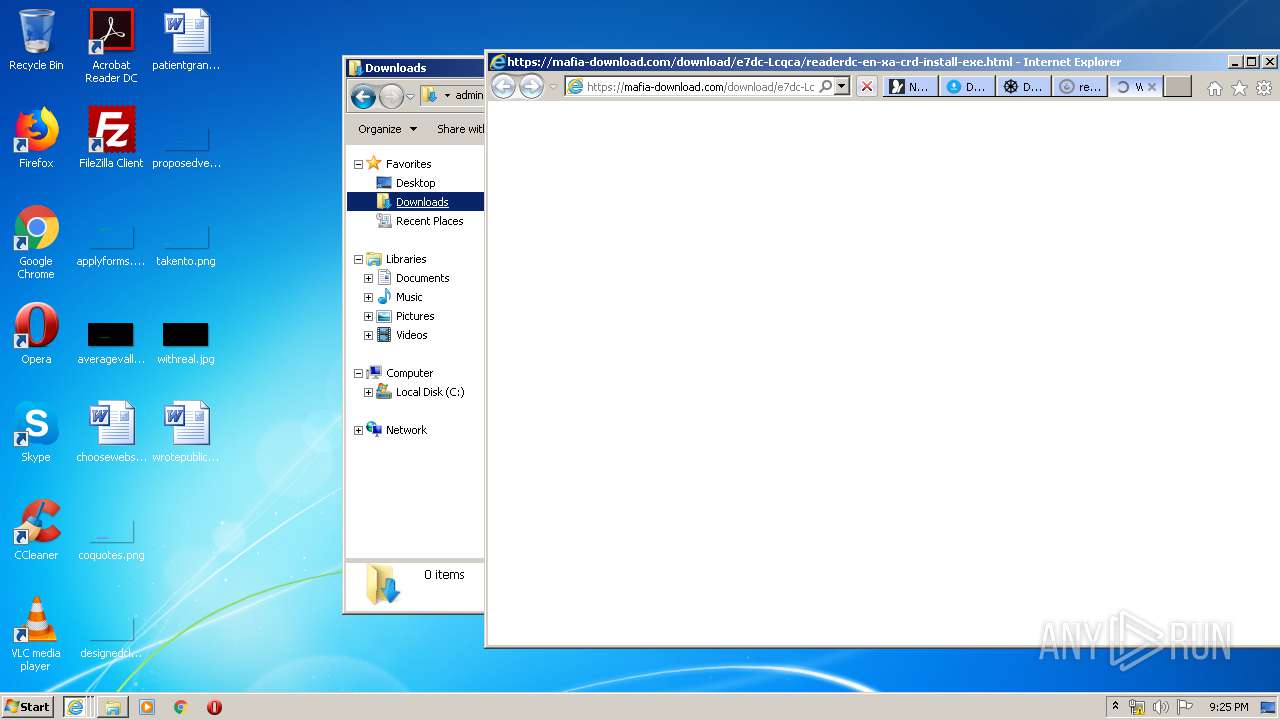1280x720 pixels.
Task: Switch to the 'N...' tab in IE
Action: (x=910, y=87)
